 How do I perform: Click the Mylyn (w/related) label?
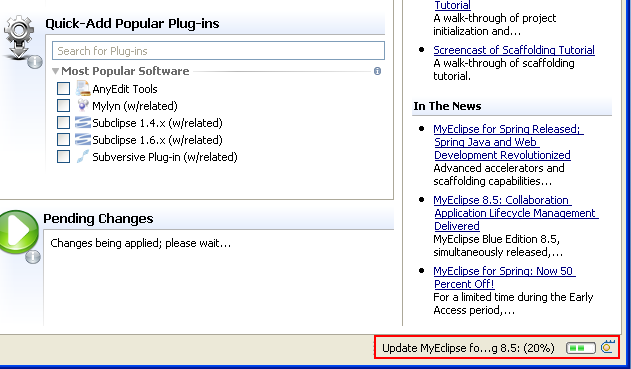[135, 106]
